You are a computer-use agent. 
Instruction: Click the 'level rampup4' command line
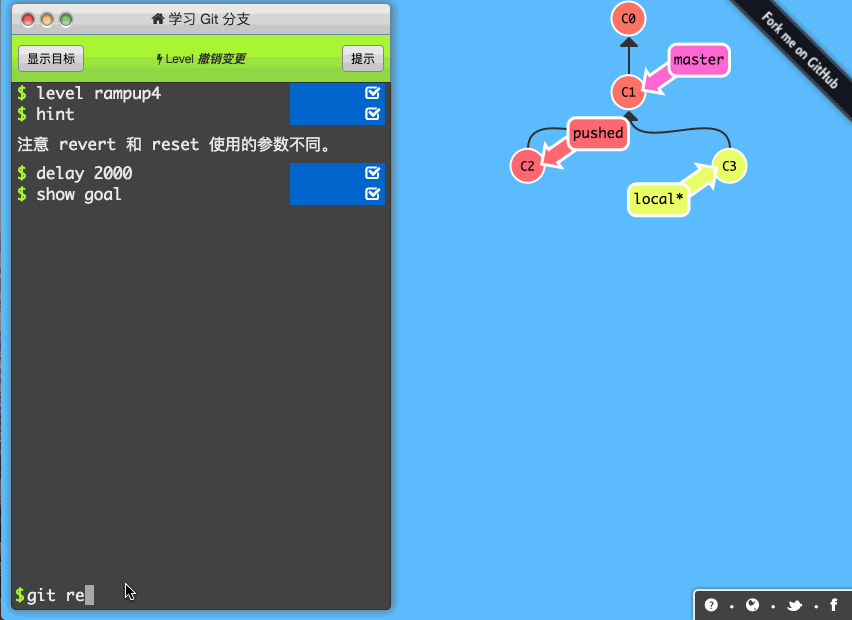[x=98, y=93]
